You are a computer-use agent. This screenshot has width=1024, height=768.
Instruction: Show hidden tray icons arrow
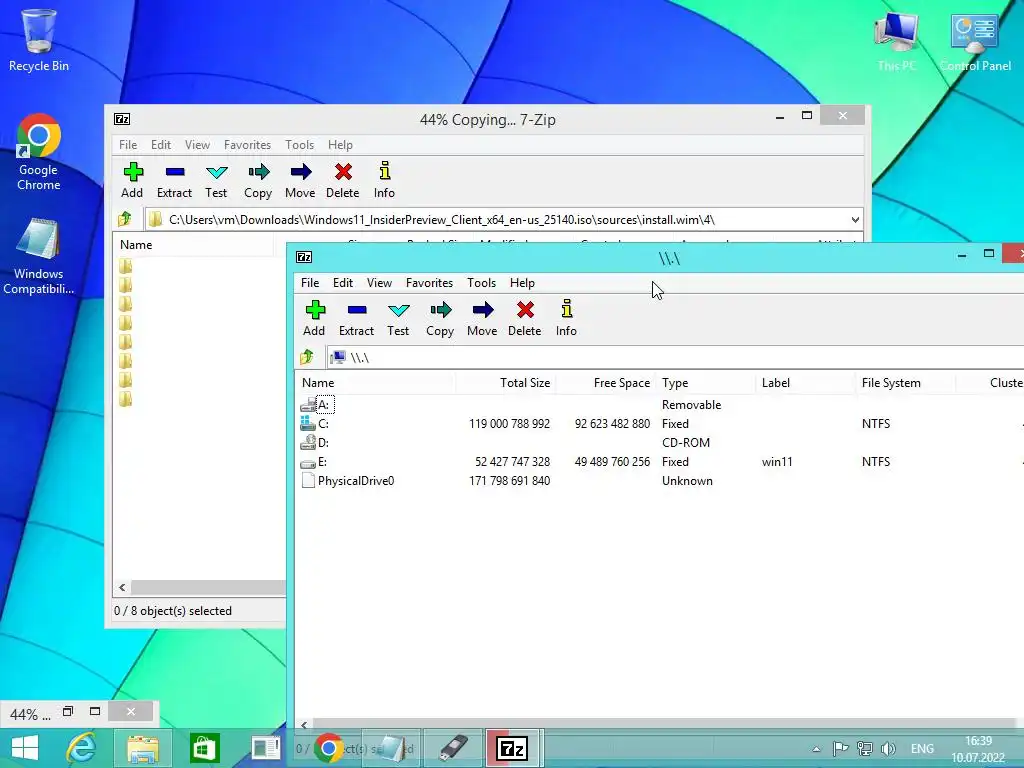click(x=816, y=749)
